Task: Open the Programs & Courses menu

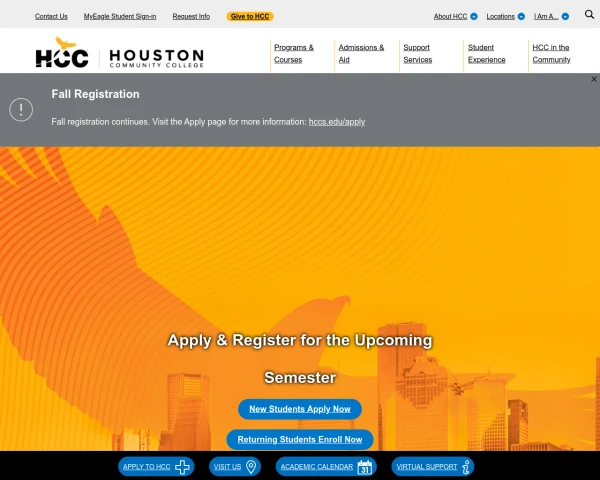Action: 294,54
